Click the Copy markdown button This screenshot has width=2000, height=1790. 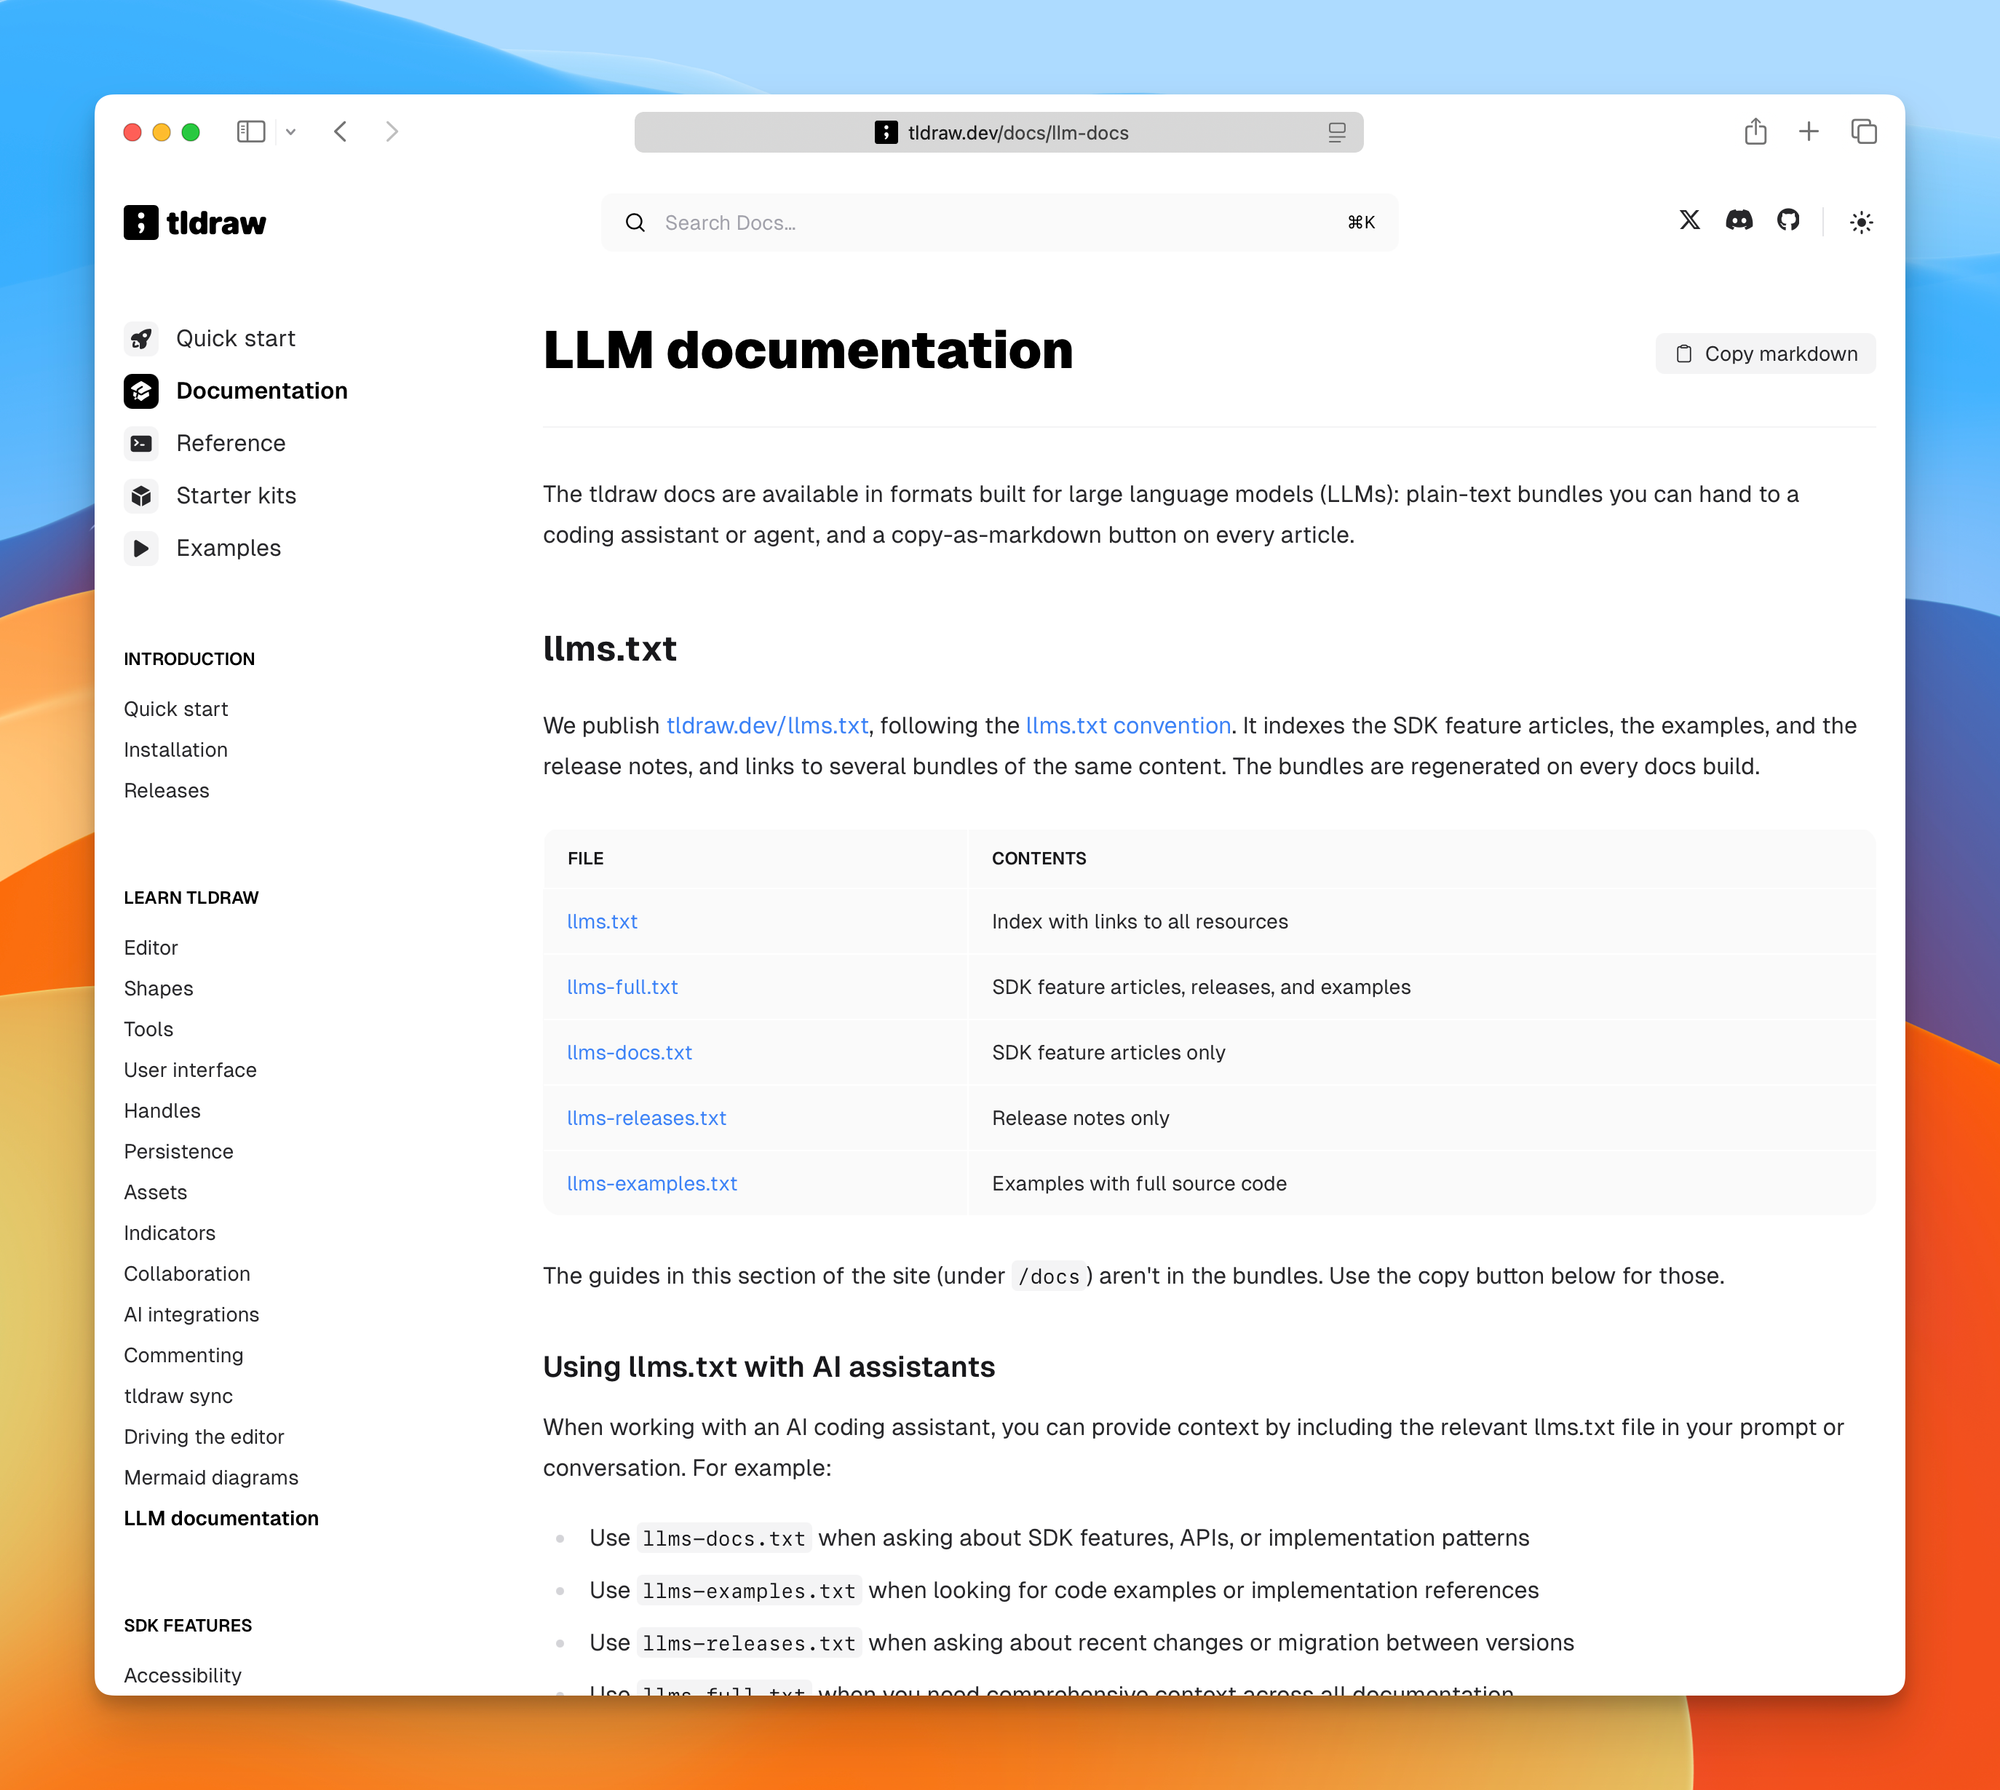pos(1766,353)
